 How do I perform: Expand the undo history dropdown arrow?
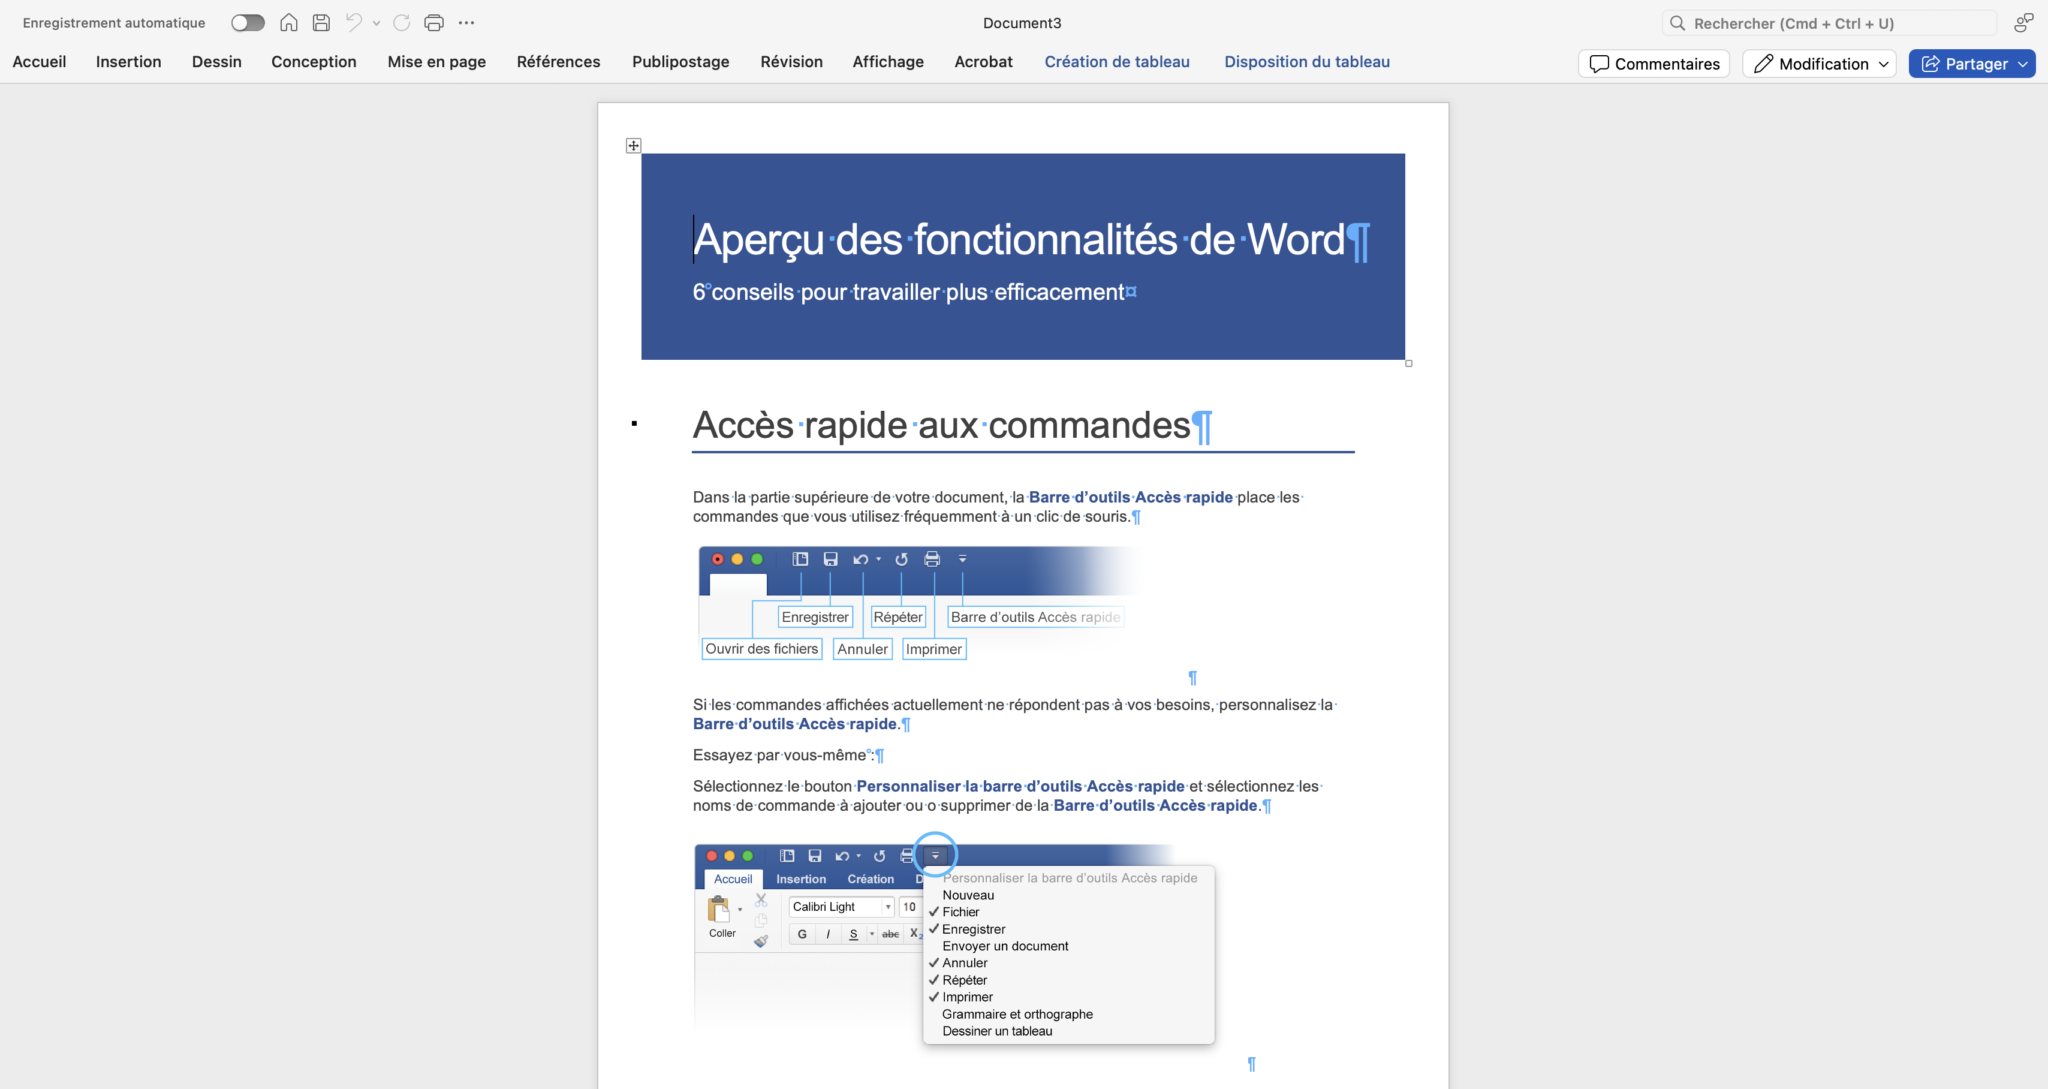pyautogui.click(x=377, y=22)
